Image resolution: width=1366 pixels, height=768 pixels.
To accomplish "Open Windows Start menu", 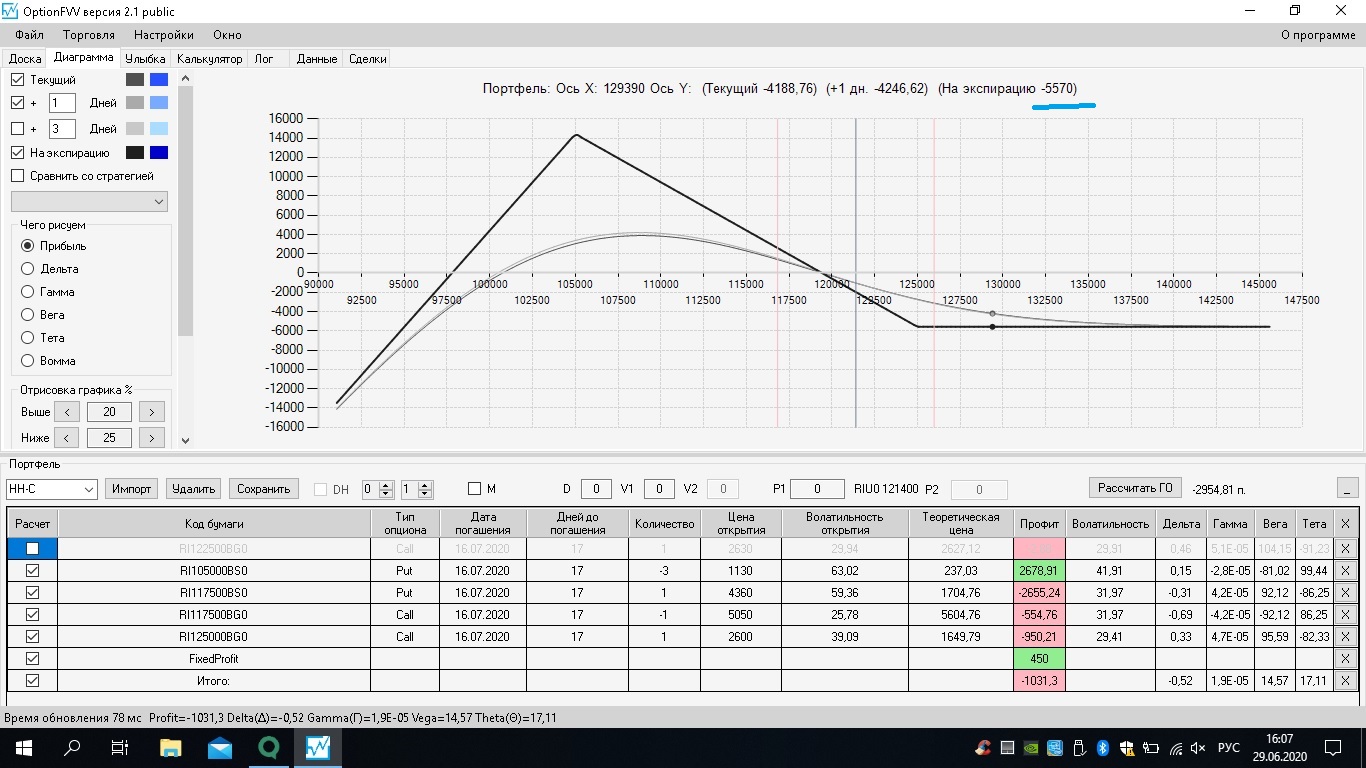I will point(23,747).
